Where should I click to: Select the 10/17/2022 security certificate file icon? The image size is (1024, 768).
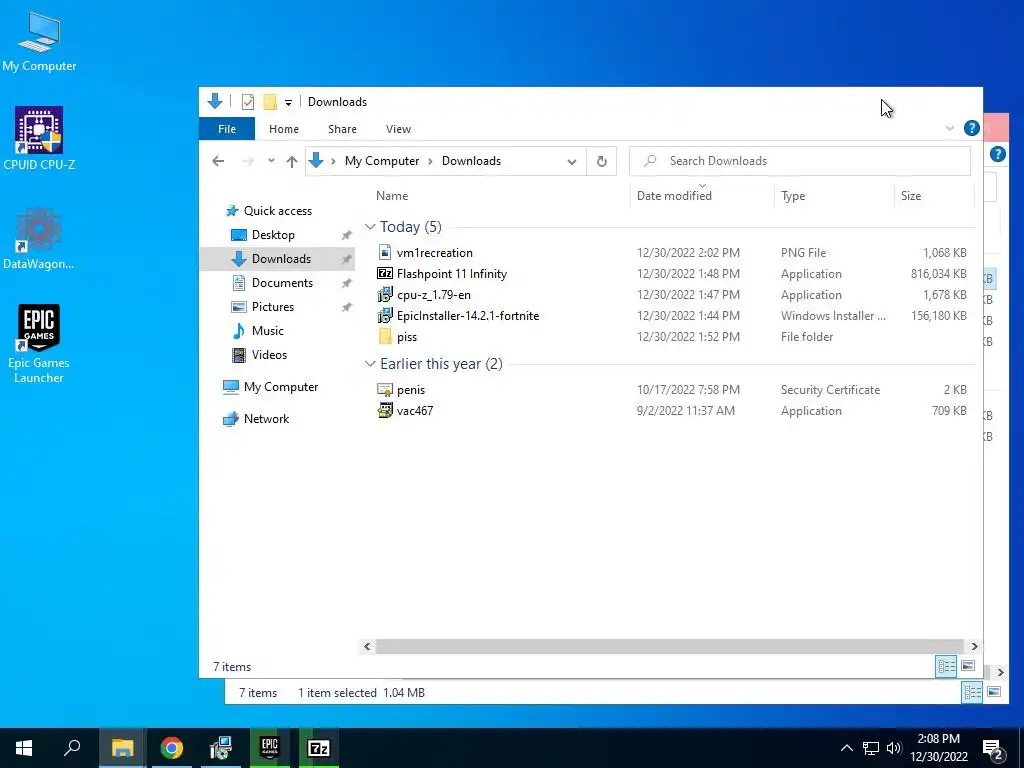385,390
